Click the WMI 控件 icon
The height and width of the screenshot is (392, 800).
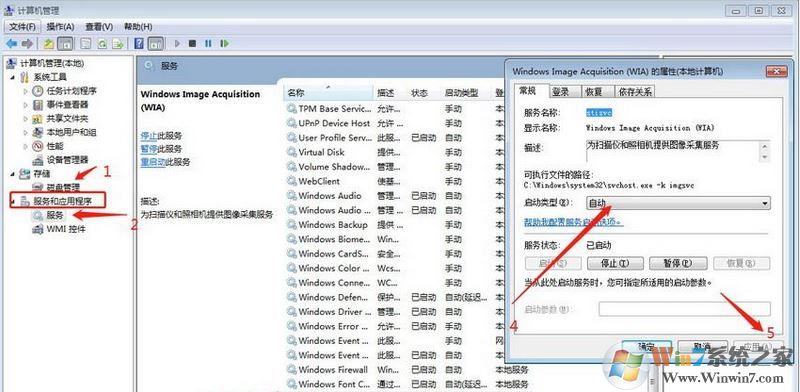coord(38,229)
